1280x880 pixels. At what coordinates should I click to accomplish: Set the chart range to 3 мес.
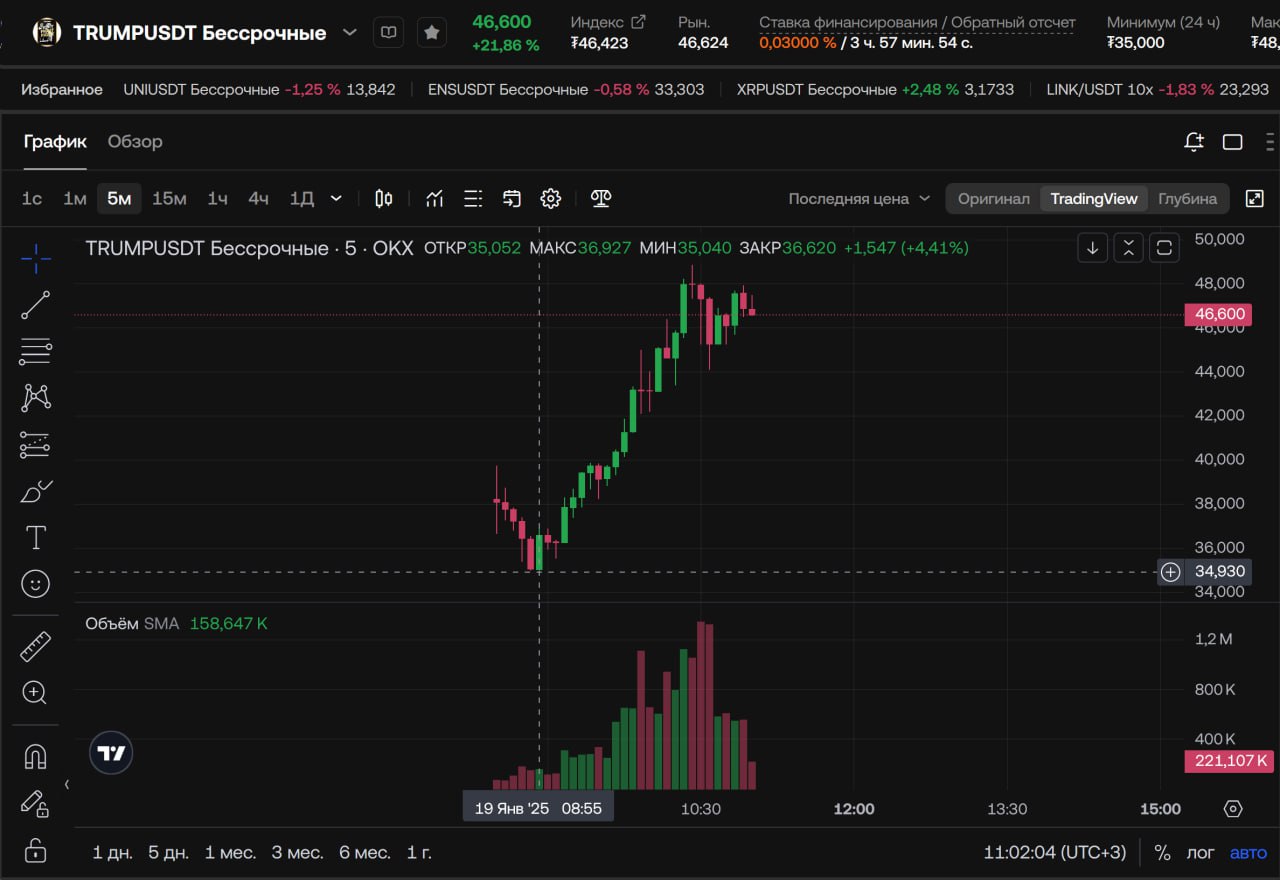pos(297,853)
